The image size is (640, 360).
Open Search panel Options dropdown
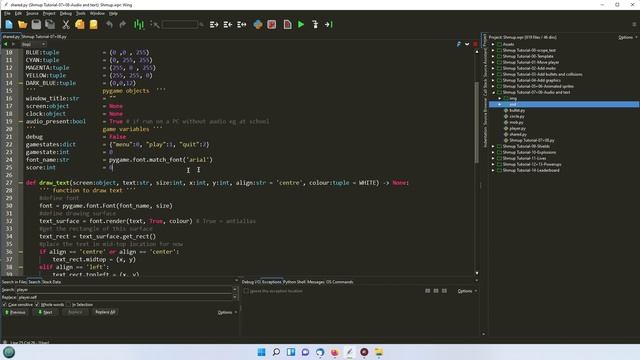[x=227, y=312]
